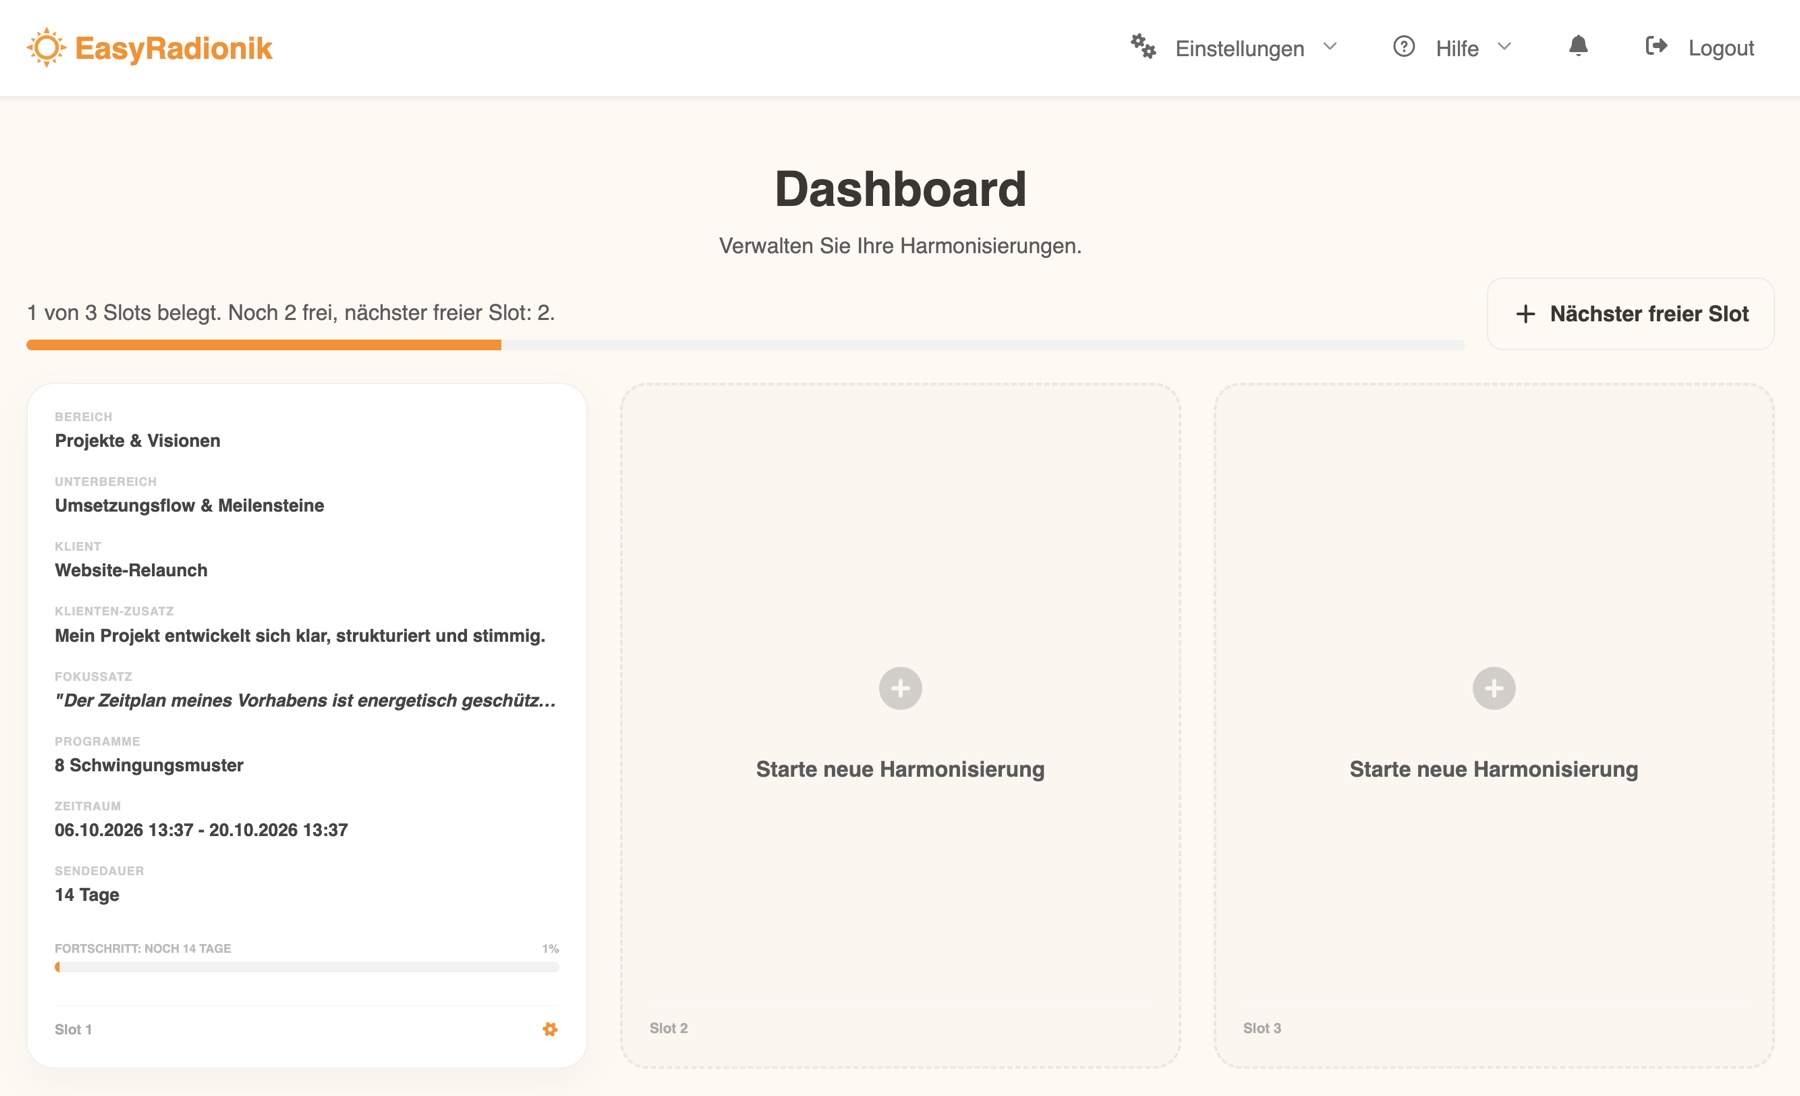Image resolution: width=1800 pixels, height=1096 pixels.
Task: Click the 'Website-Relaunch' Klient value
Action: tap(131, 571)
